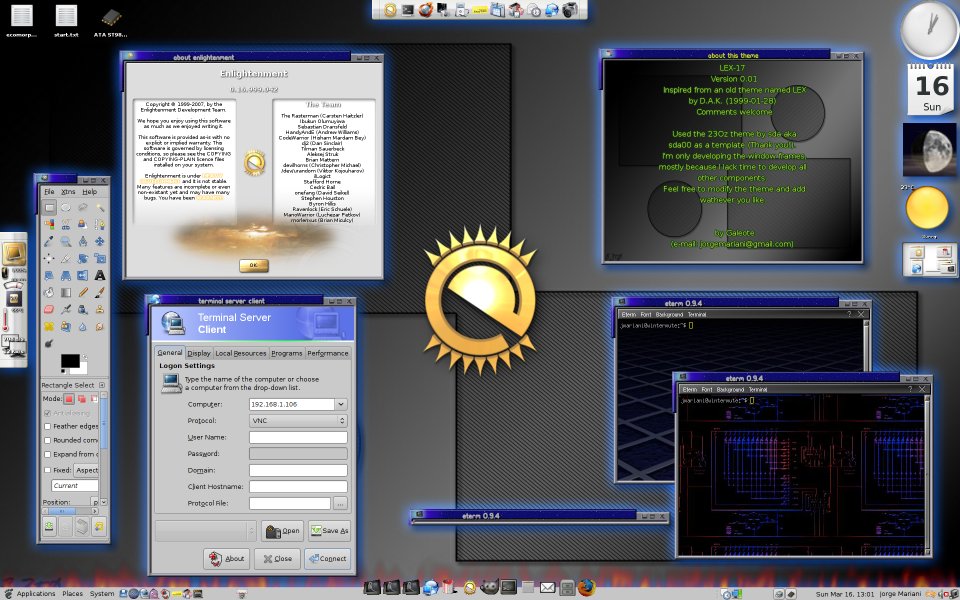
Task: Select the Blur/Sharpen droplet tool
Action: tap(83, 326)
